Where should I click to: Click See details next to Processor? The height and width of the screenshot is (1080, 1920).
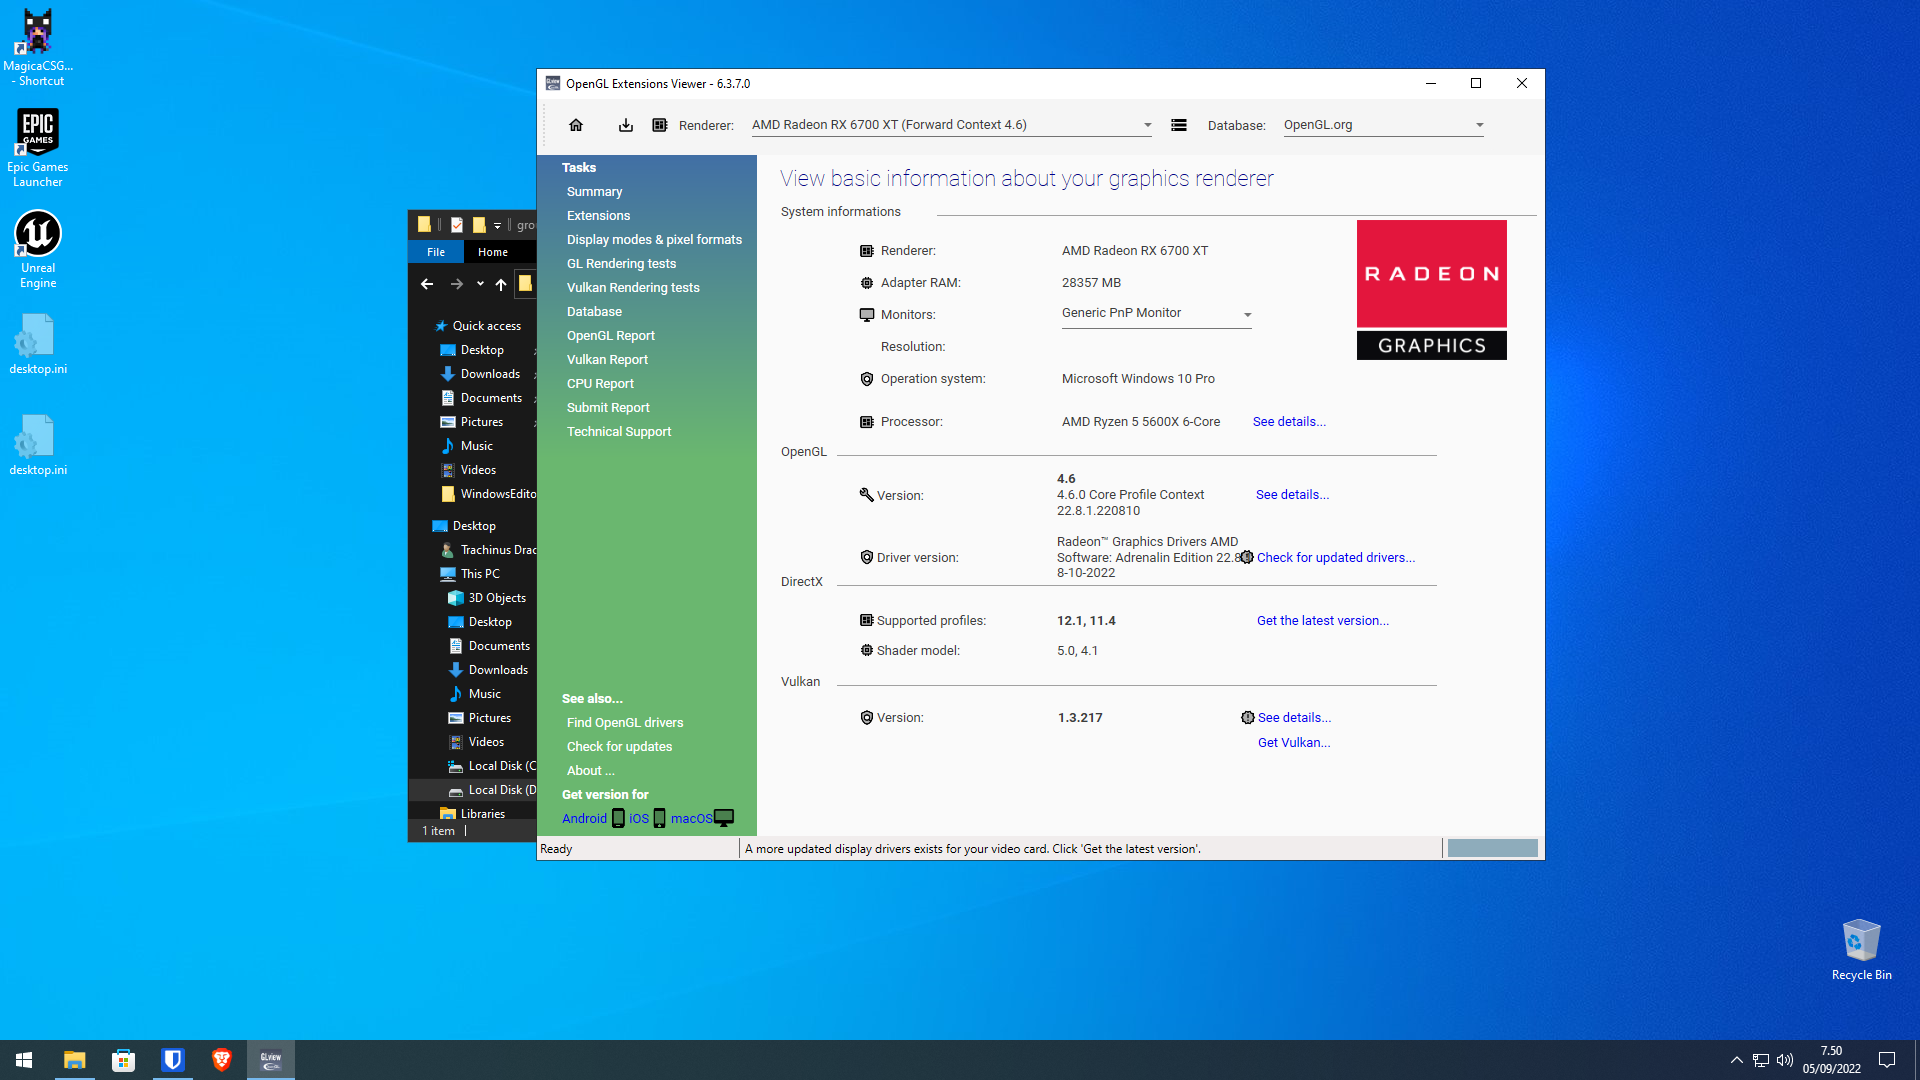[x=1289, y=422]
